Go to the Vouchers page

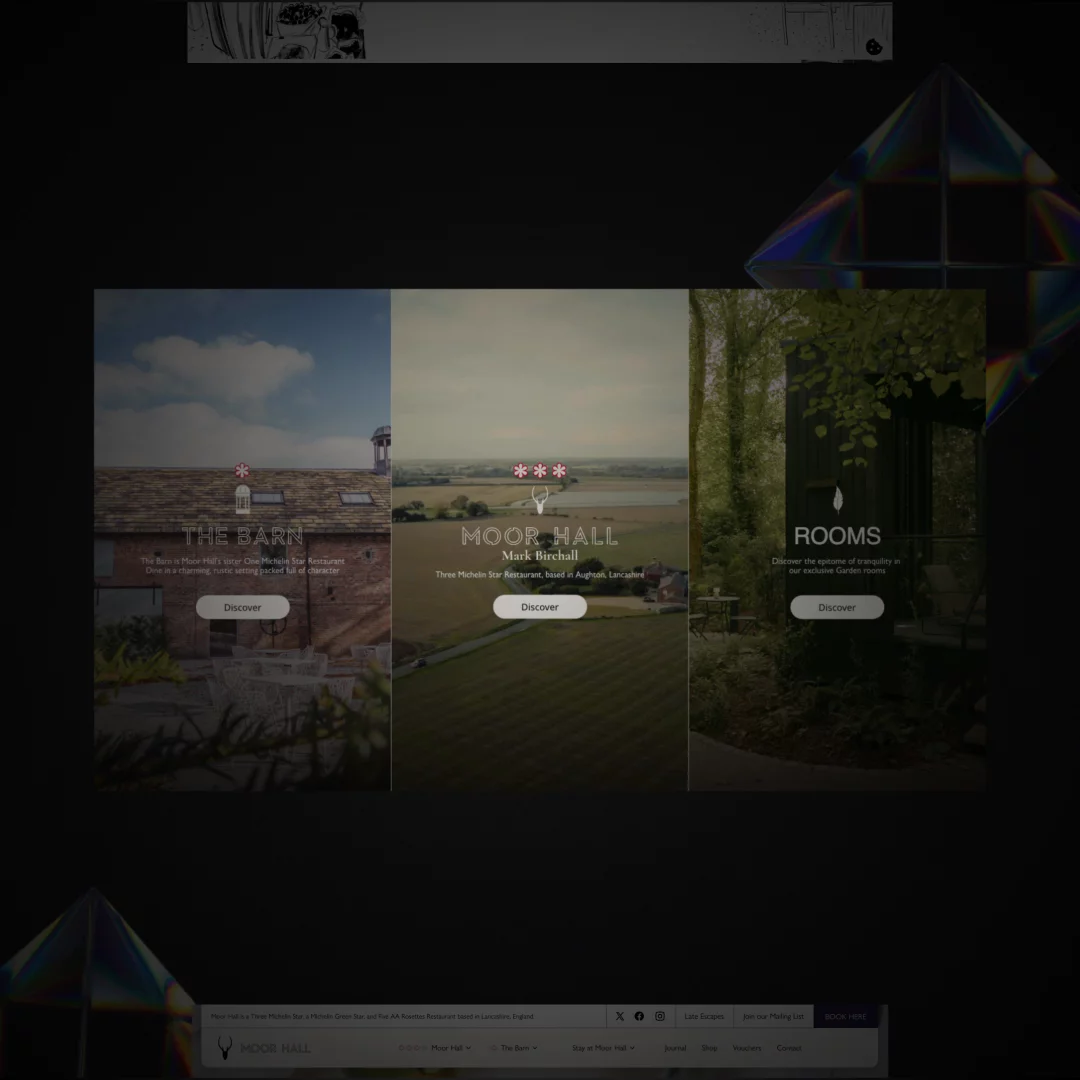[746, 1048]
